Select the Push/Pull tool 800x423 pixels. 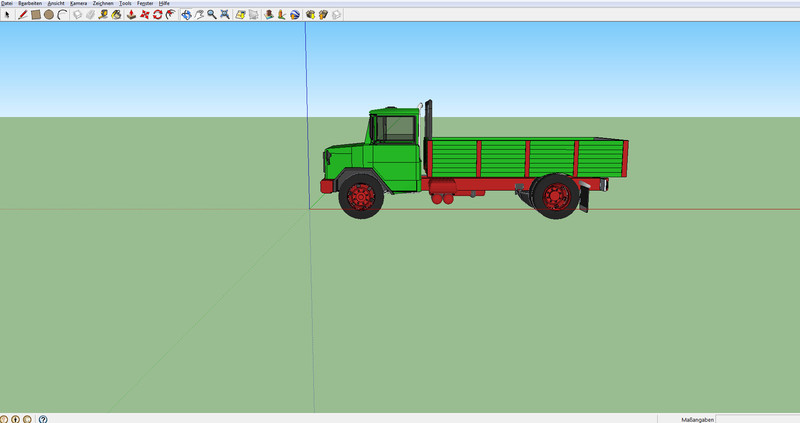click(x=131, y=15)
